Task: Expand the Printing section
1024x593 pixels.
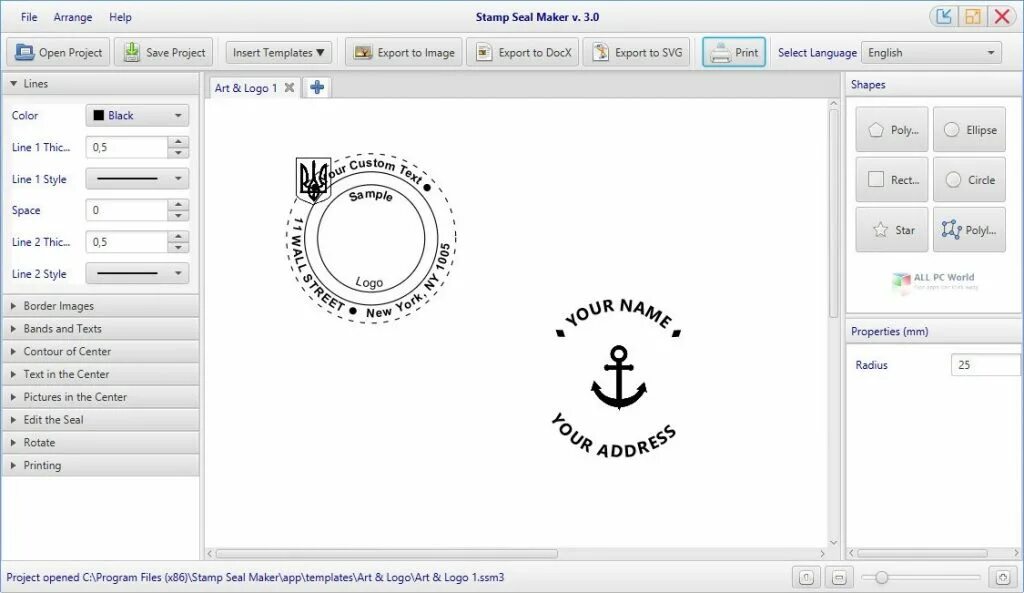Action: pos(101,466)
